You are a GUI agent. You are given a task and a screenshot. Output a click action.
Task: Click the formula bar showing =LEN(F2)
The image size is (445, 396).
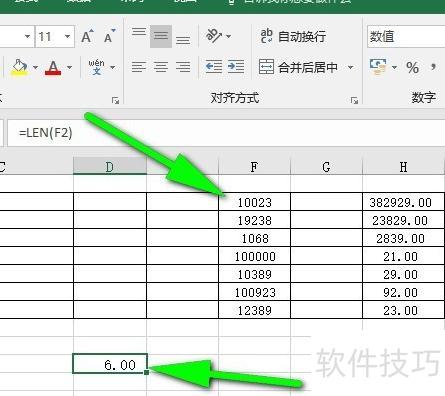pyautogui.click(x=226, y=133)
